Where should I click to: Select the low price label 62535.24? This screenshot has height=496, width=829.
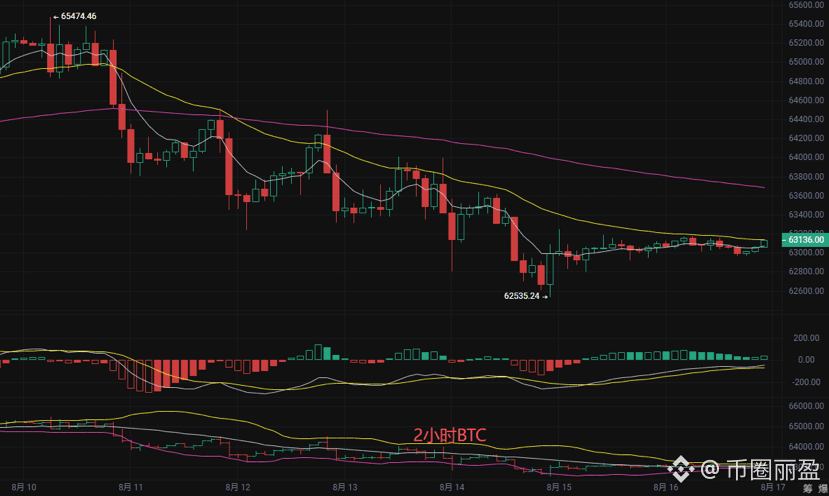pos(522,296)
